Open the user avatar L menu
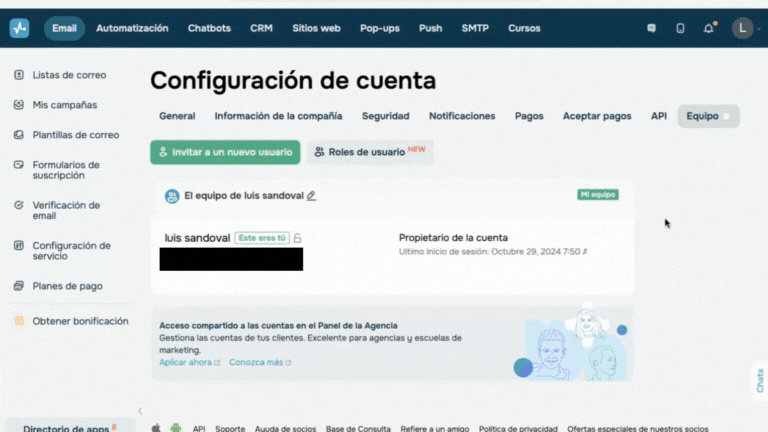 pyautogui.click(x=743, y=28)
